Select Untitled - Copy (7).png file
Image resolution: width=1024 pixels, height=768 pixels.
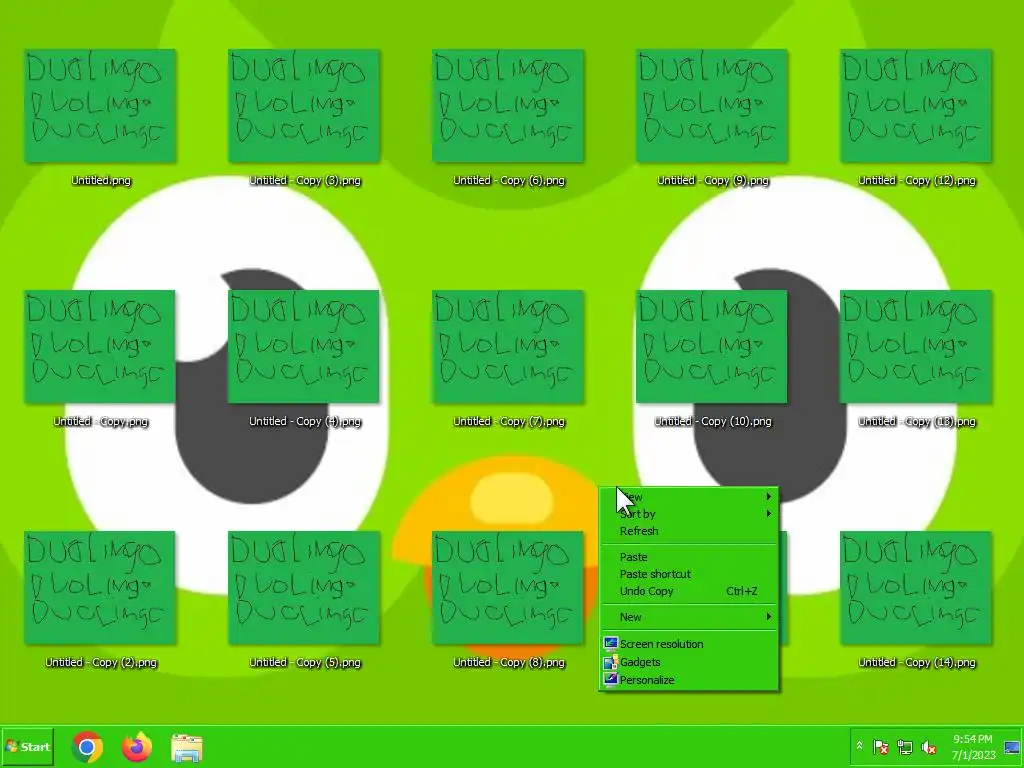coord(508,359)
